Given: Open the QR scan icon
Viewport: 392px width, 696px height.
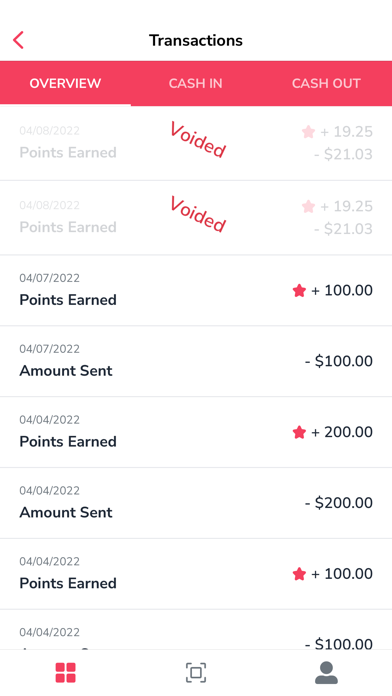Looking at the screenshot, I should (x=196, y=672).
